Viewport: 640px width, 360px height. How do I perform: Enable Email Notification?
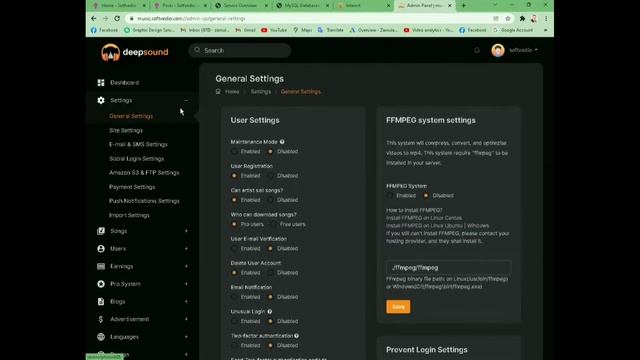pyautogui.click(x=234, y=297)
